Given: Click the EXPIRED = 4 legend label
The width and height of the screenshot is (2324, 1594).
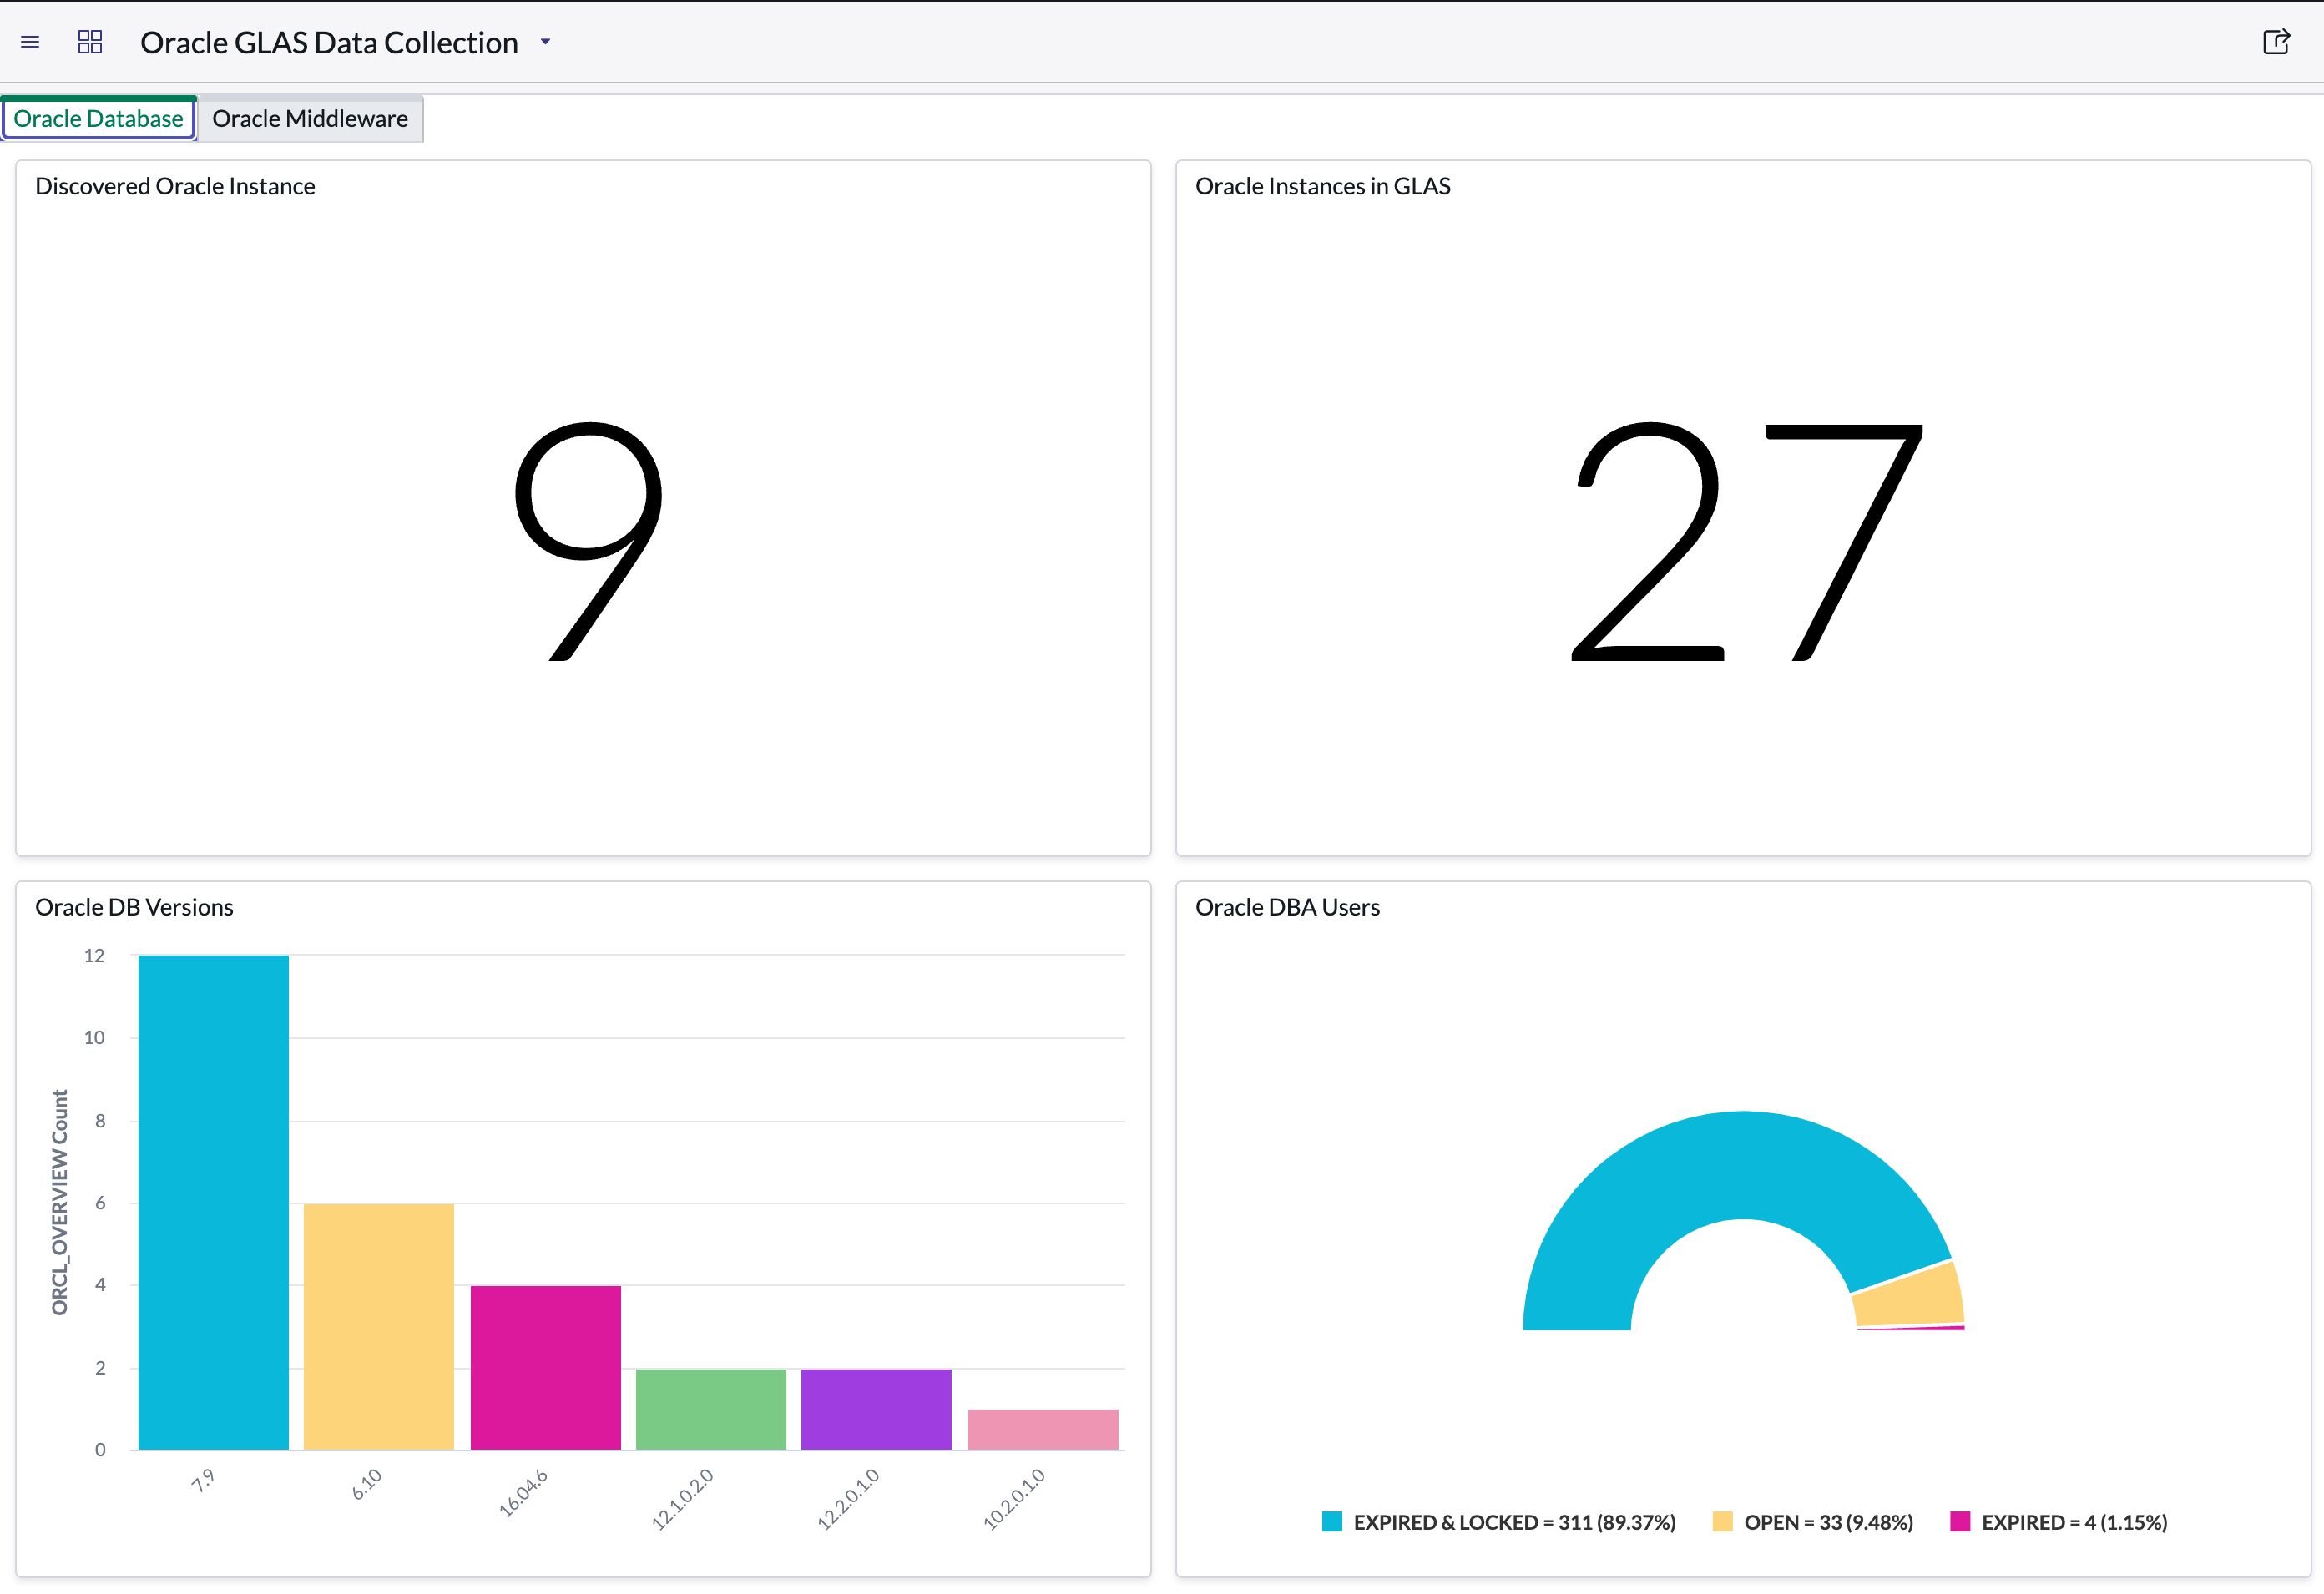Looking at the screenshot, I should click(x=2074, y=1523).
